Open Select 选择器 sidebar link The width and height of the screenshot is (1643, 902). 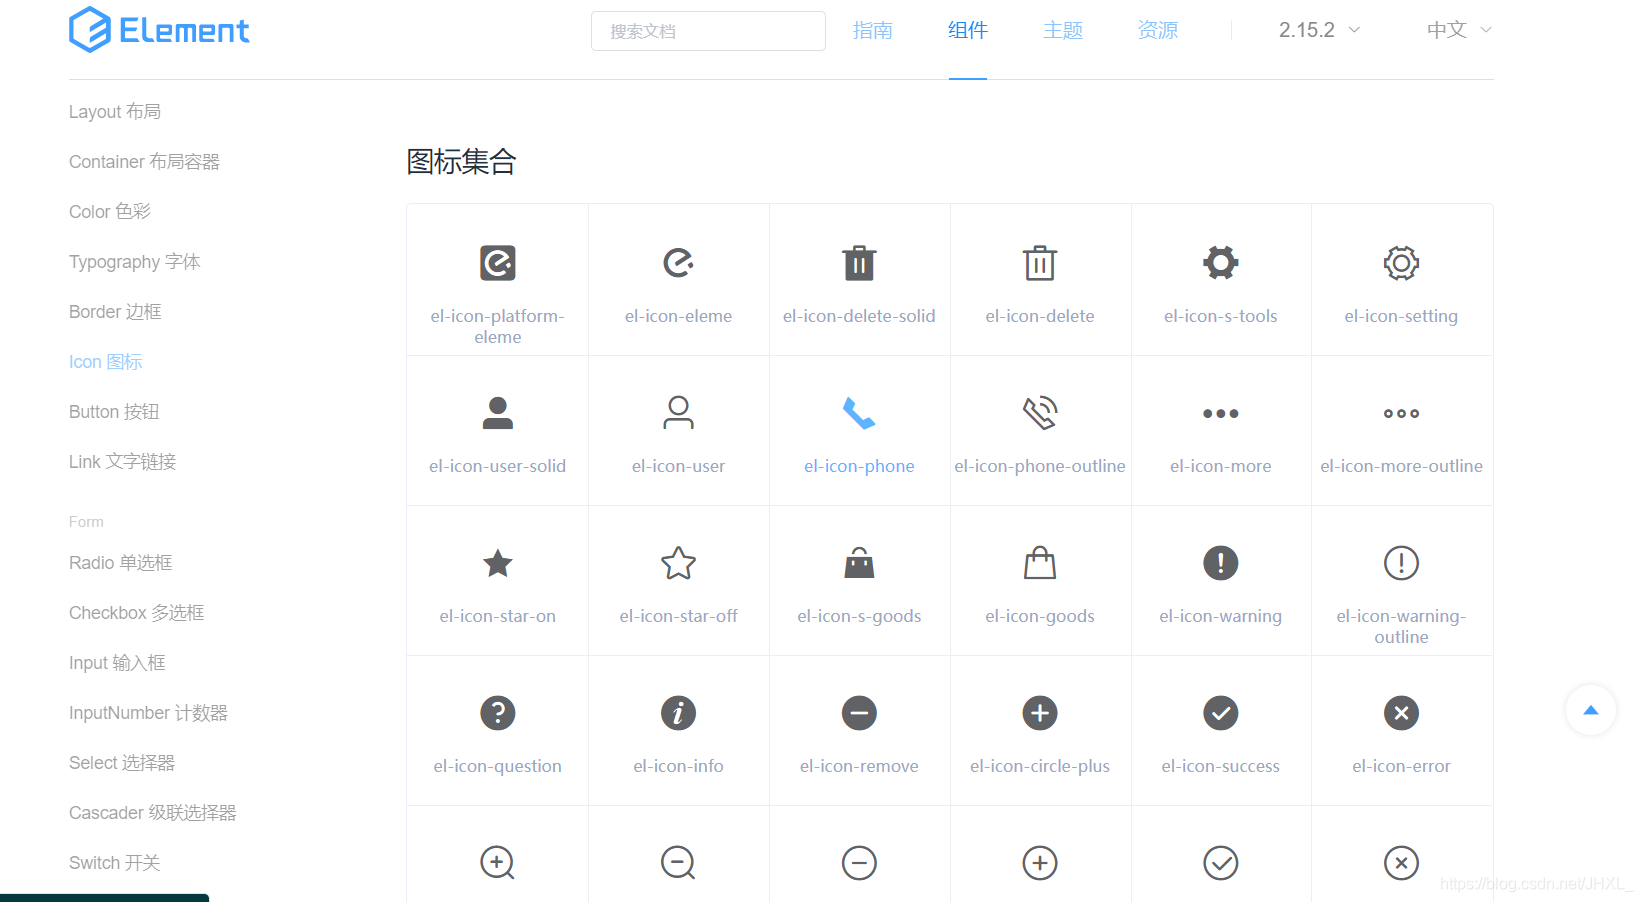pyautogui.click(x=122, y=763)
